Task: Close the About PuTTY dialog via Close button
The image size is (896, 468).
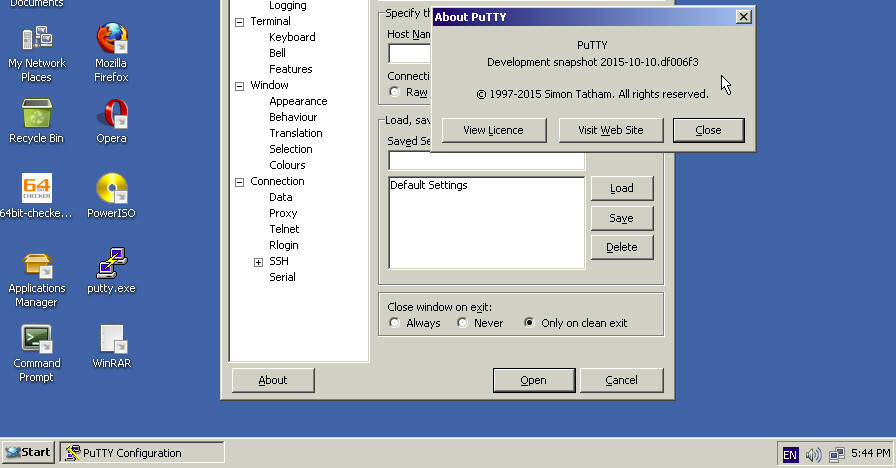Action: 709,130
